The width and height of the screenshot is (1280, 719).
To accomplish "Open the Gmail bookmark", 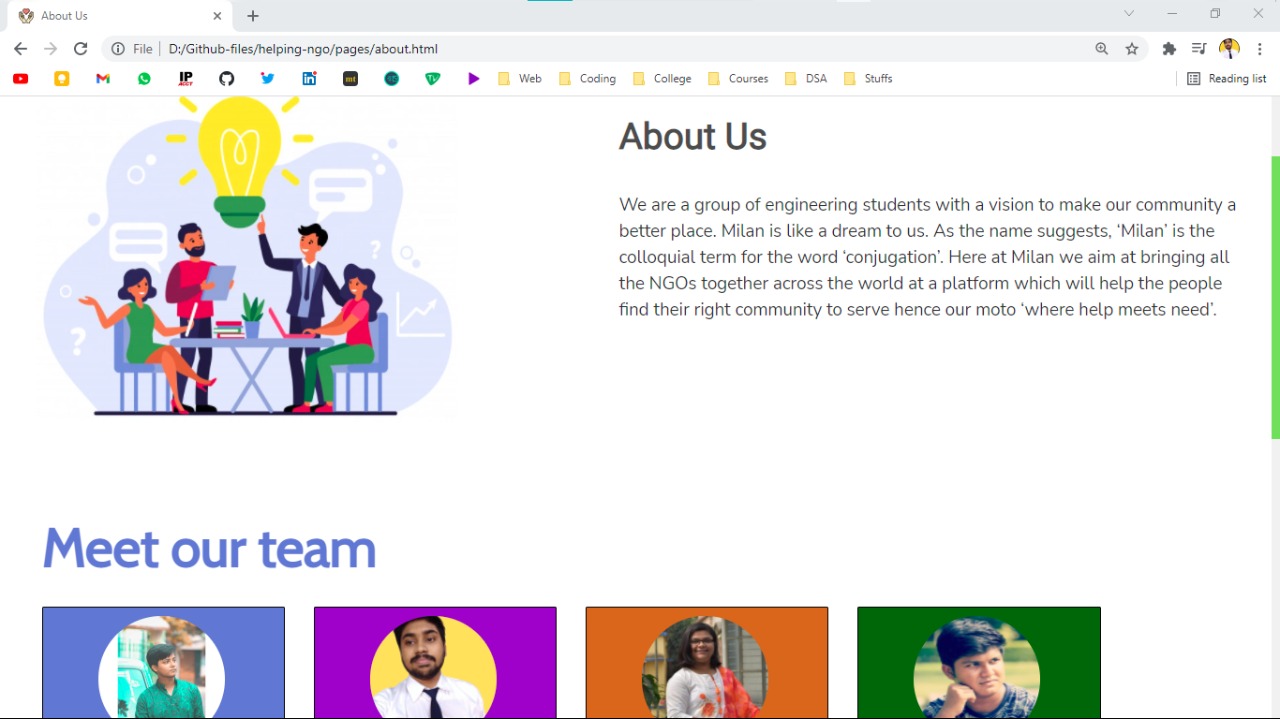I will click(x=103, y=79).
